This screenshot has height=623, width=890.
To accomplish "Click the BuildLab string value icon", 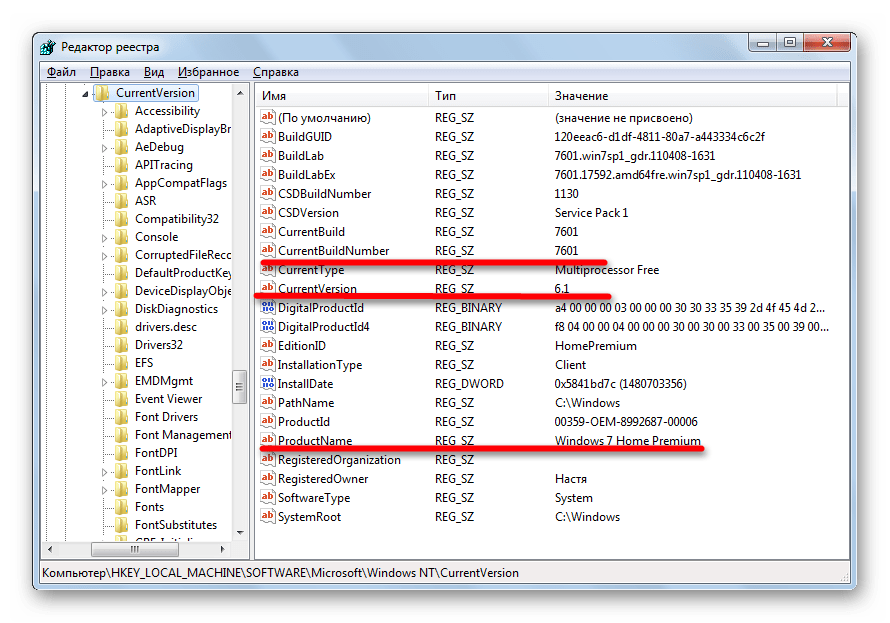I will pyautogui.click(x=267, y=155).
